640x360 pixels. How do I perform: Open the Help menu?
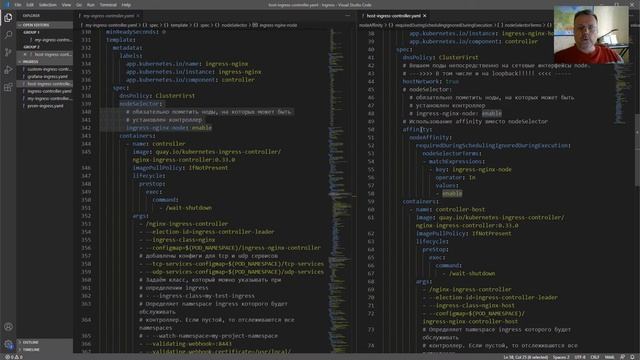click(127, 5)
